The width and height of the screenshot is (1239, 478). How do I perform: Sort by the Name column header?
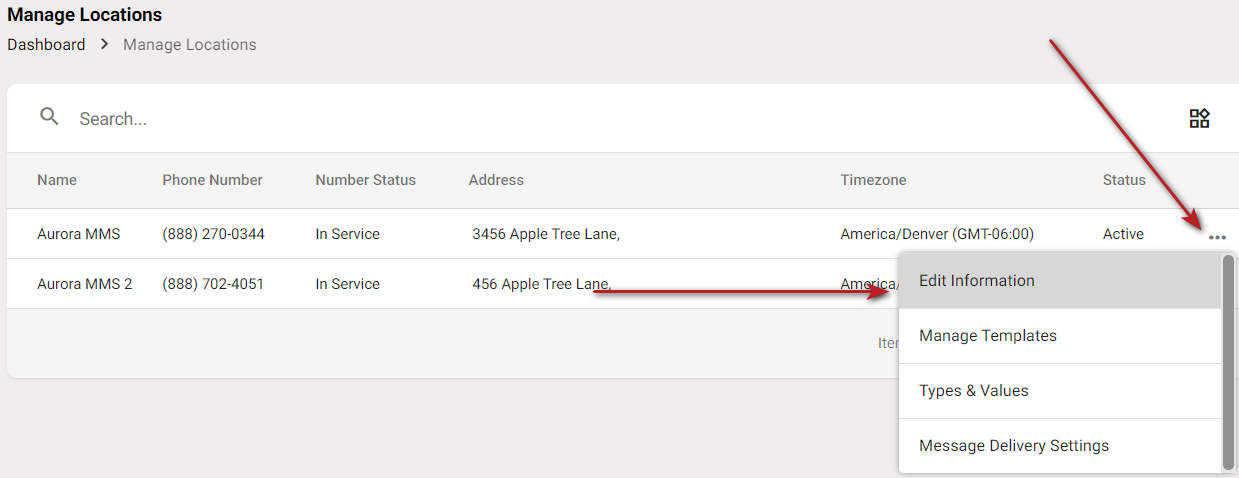57,180
